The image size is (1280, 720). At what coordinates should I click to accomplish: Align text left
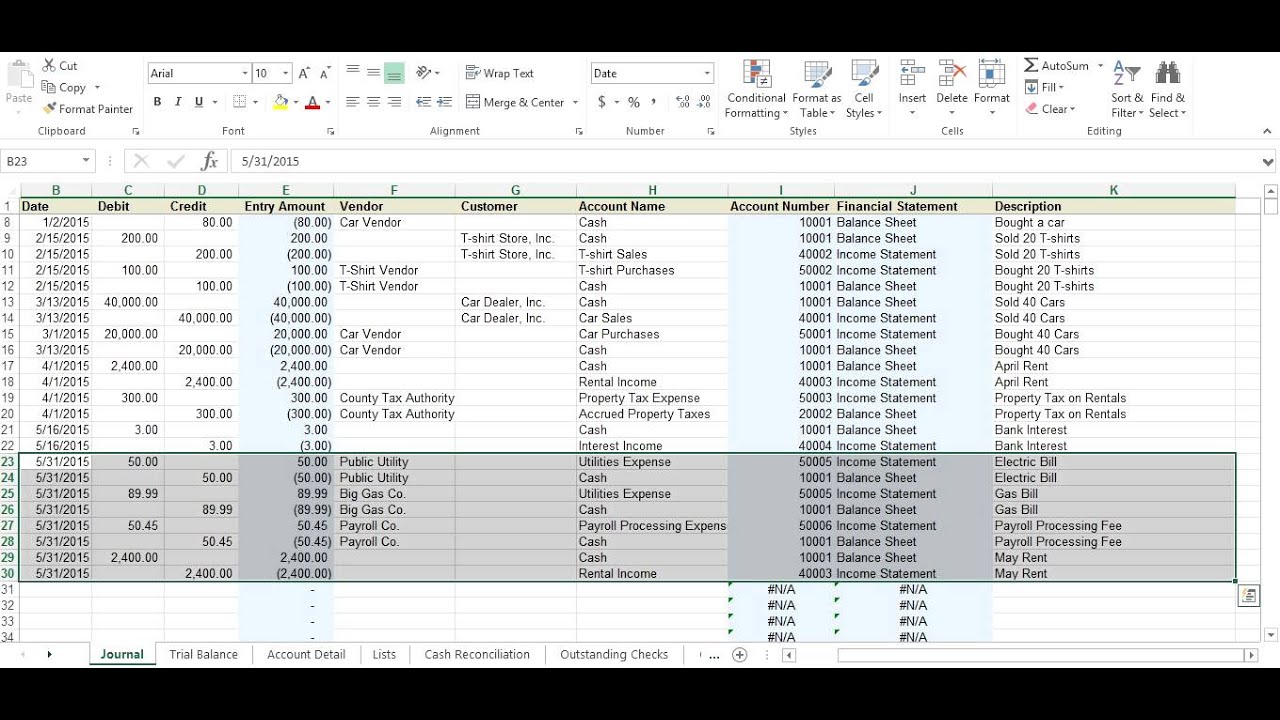point(352,102)
